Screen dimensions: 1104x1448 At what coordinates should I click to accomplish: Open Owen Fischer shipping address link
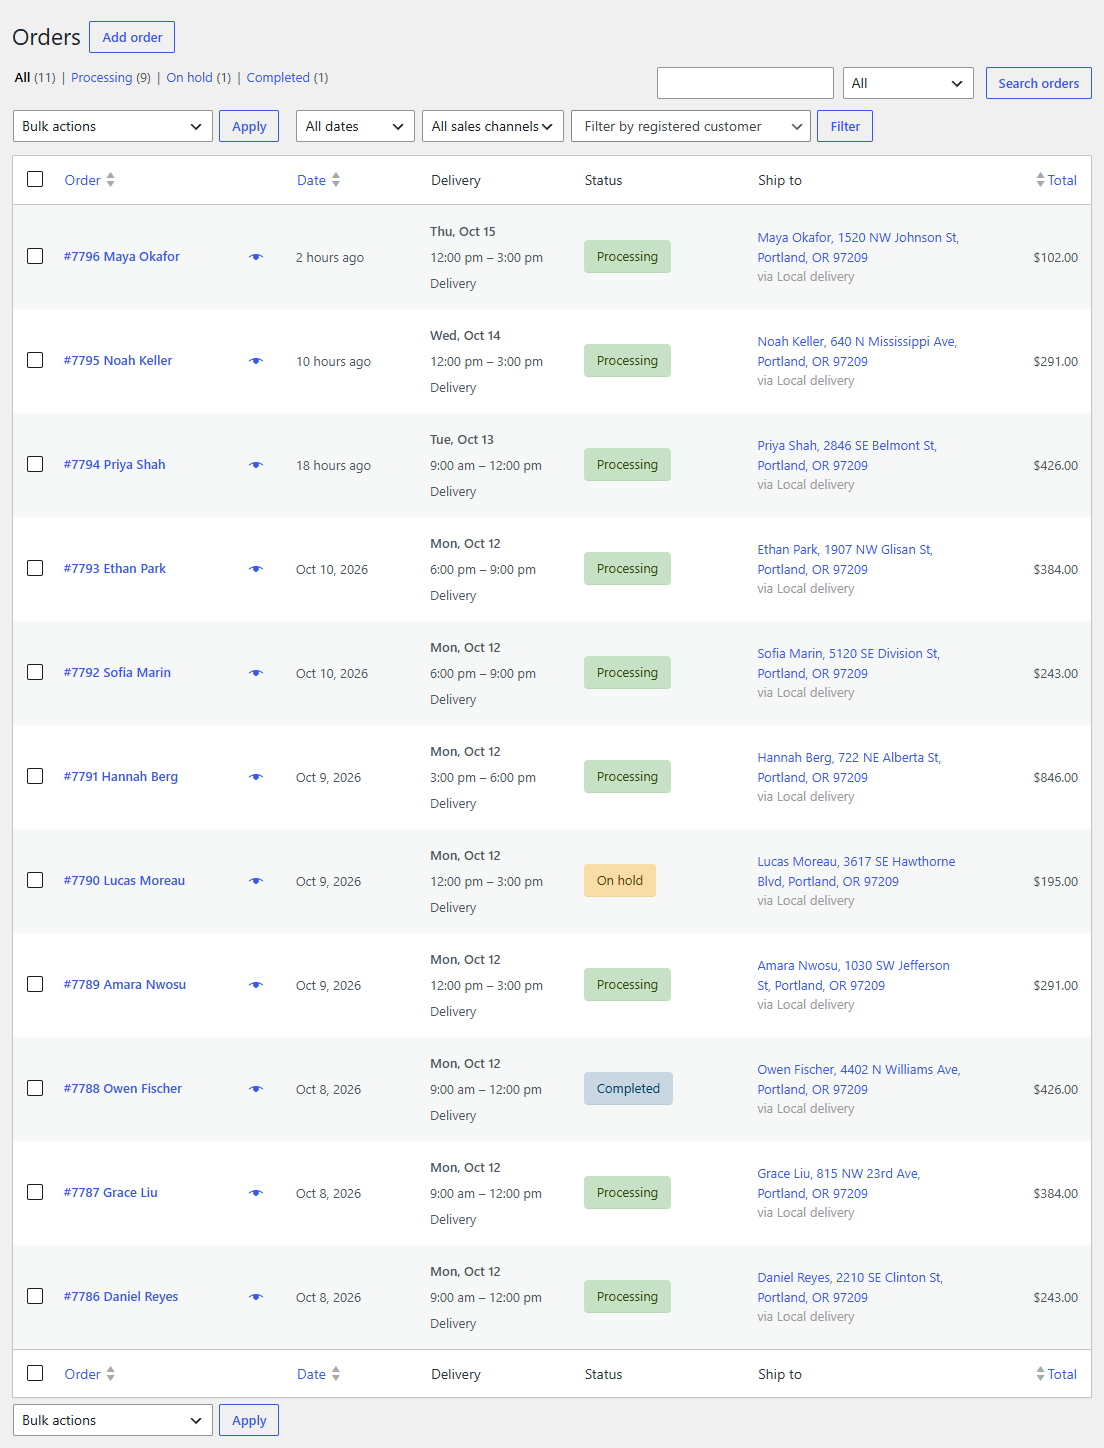(x=859, y=1079)
